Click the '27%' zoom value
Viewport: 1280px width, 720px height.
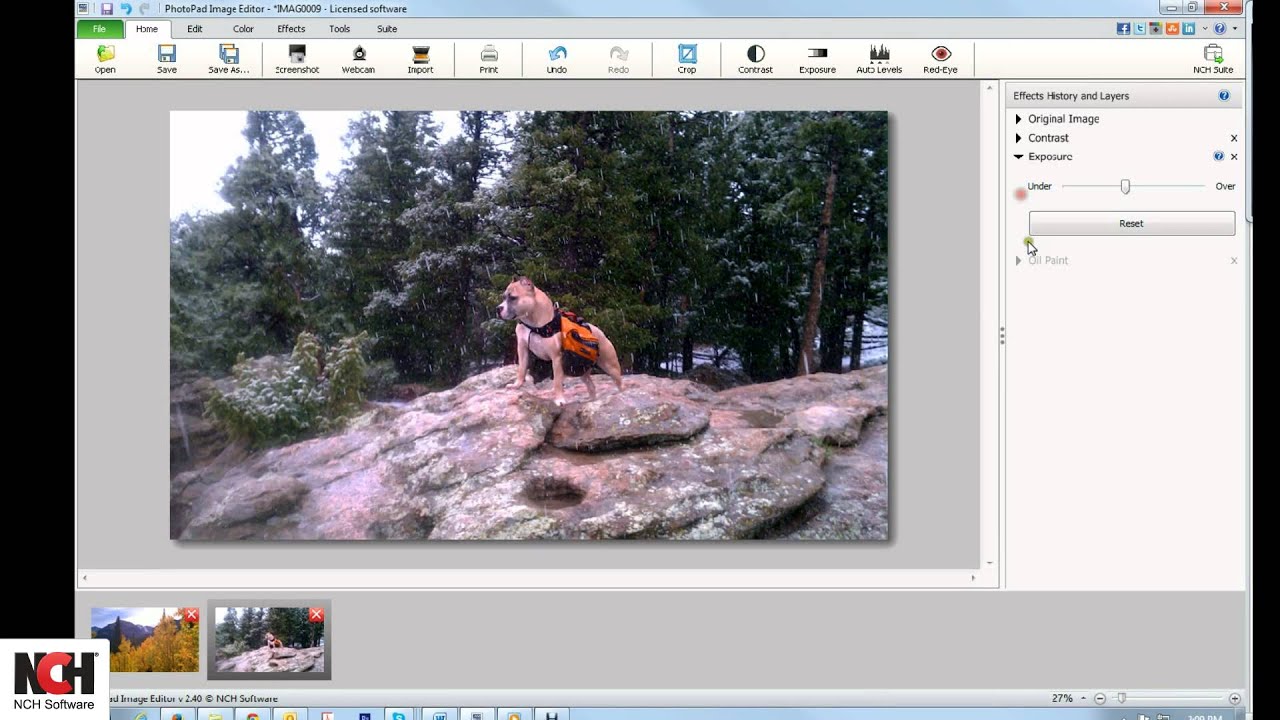point(1062,698)
